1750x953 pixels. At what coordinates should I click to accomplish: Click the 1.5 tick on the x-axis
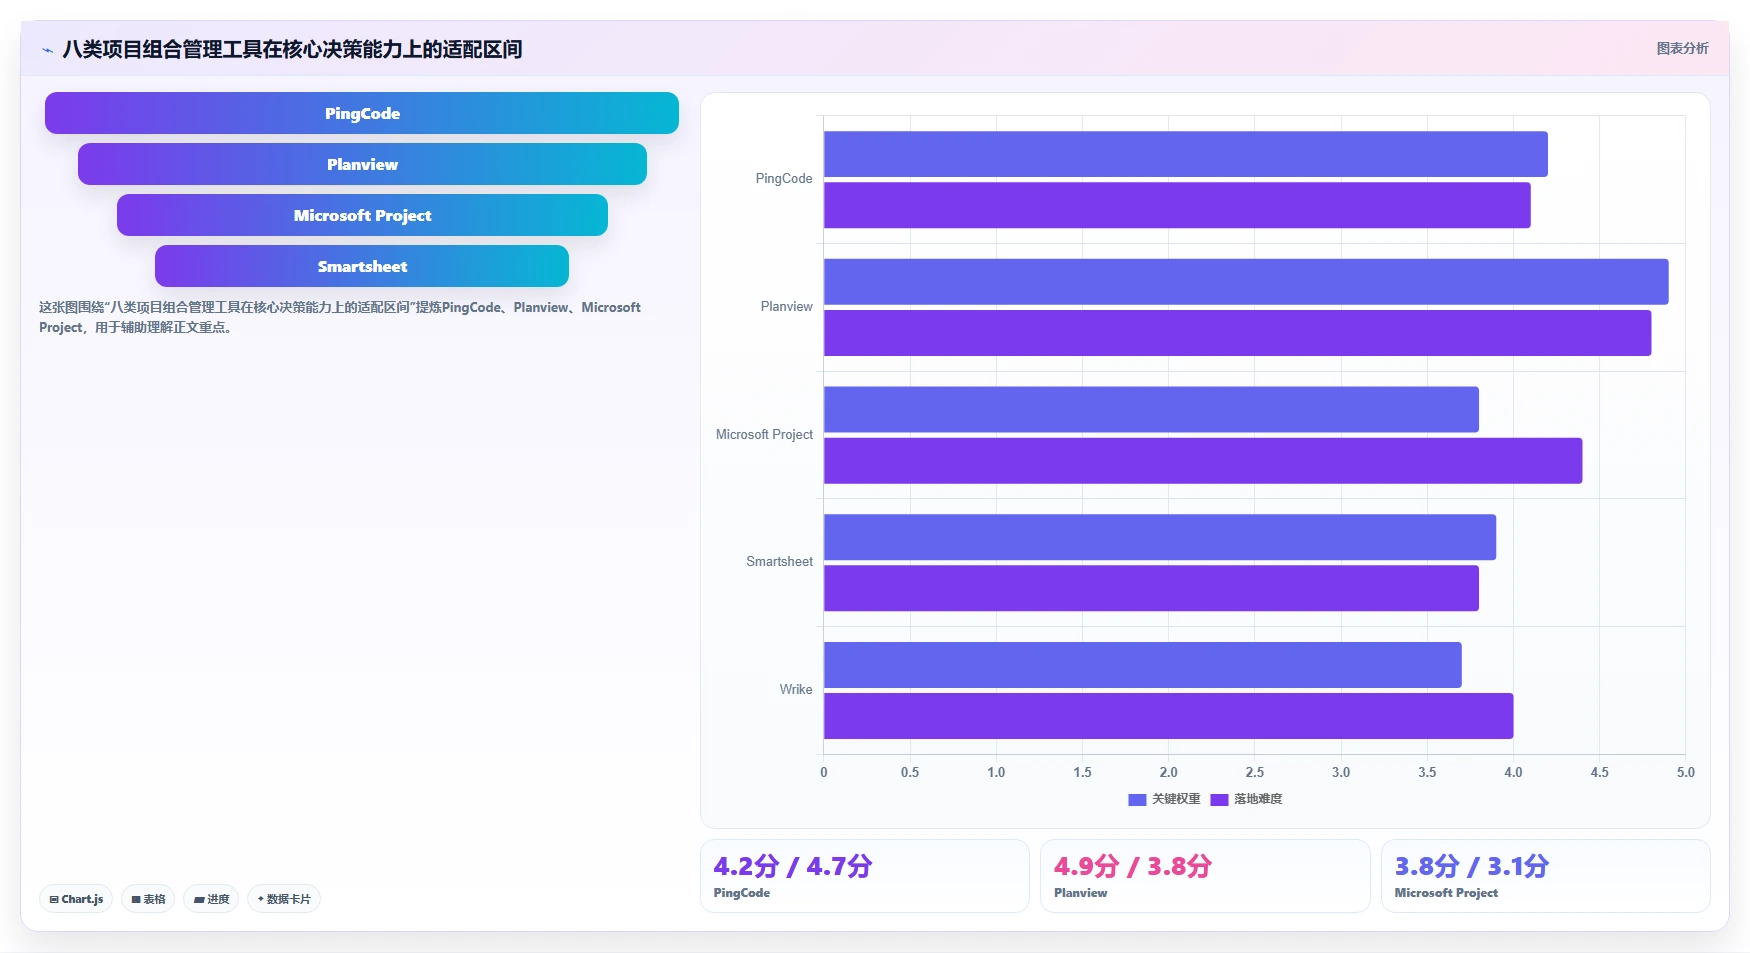[1082, 773]
